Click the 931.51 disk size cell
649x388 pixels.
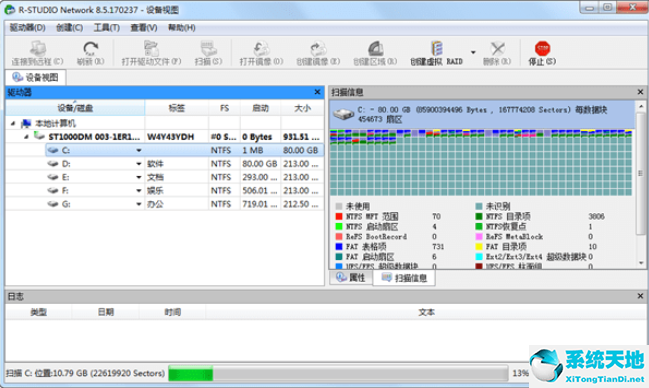301,137
